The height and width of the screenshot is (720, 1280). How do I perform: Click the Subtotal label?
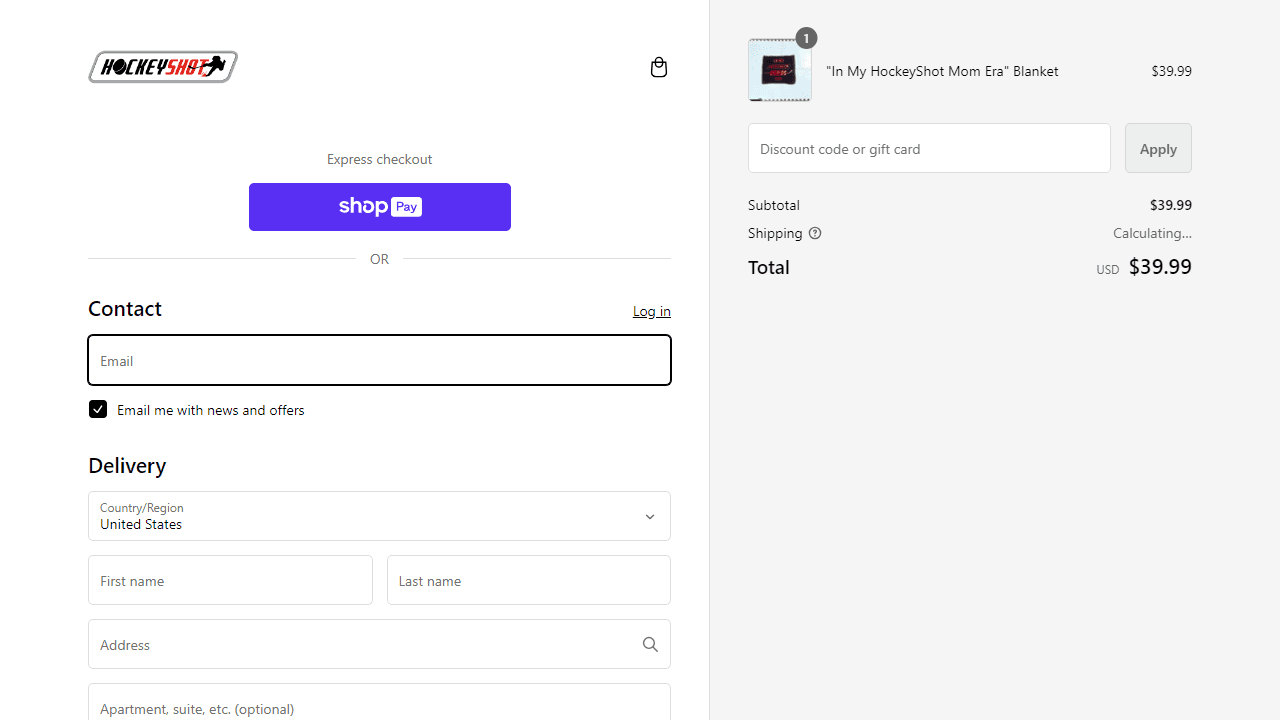(774, 205)
